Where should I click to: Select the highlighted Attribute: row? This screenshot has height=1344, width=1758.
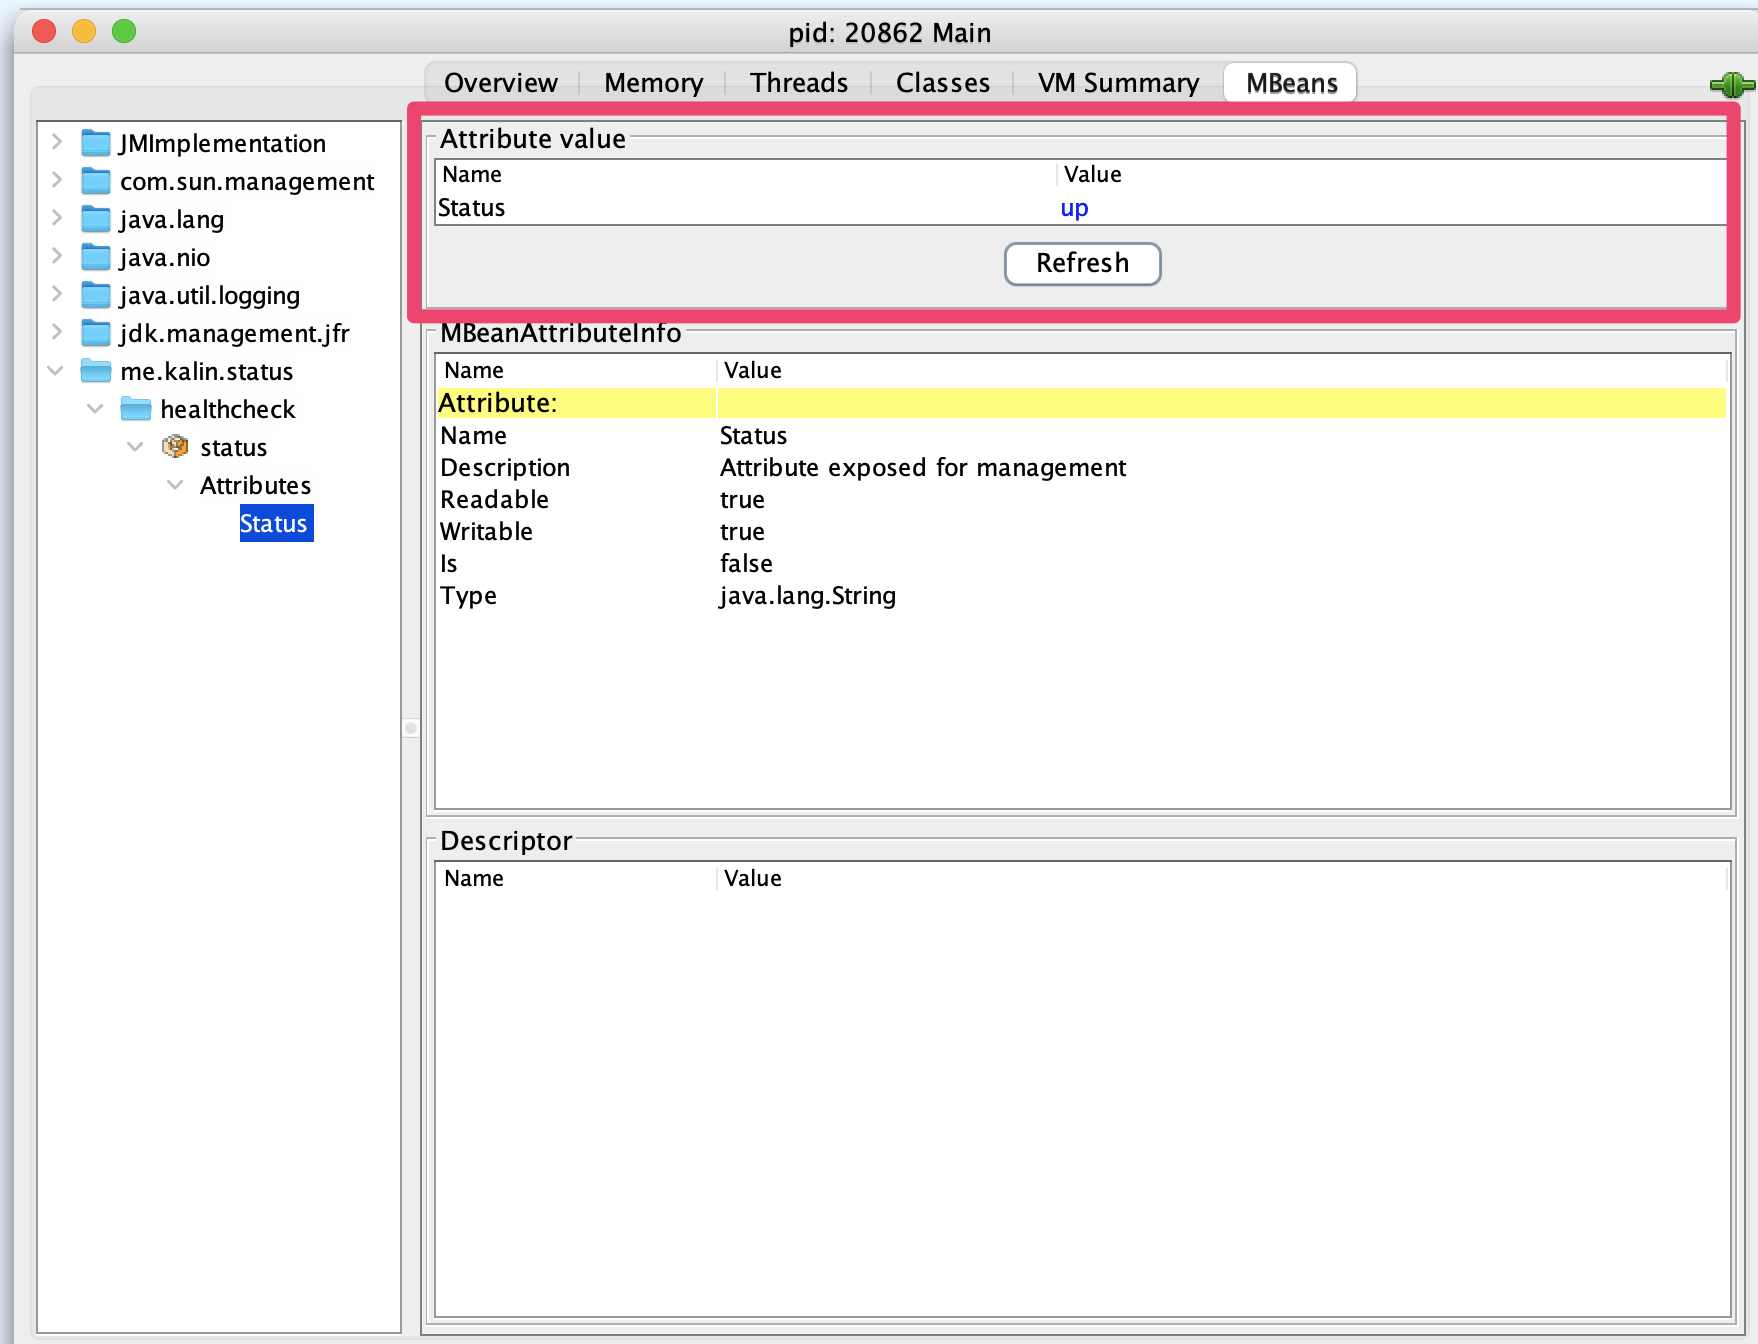click(x=1080, y=403)
